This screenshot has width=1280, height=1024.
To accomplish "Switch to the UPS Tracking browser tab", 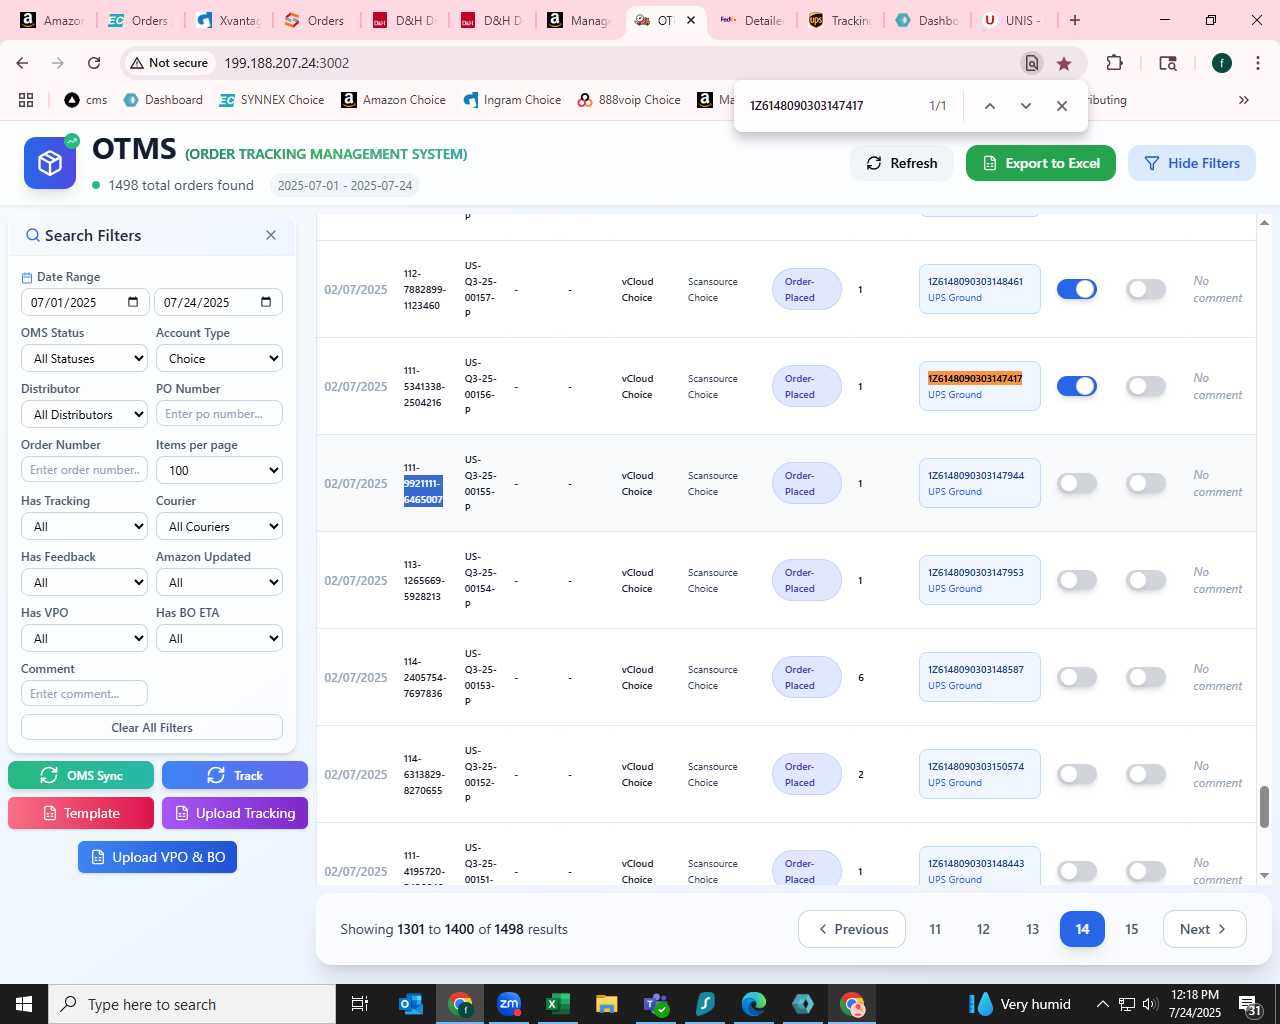I will point(840,20).
